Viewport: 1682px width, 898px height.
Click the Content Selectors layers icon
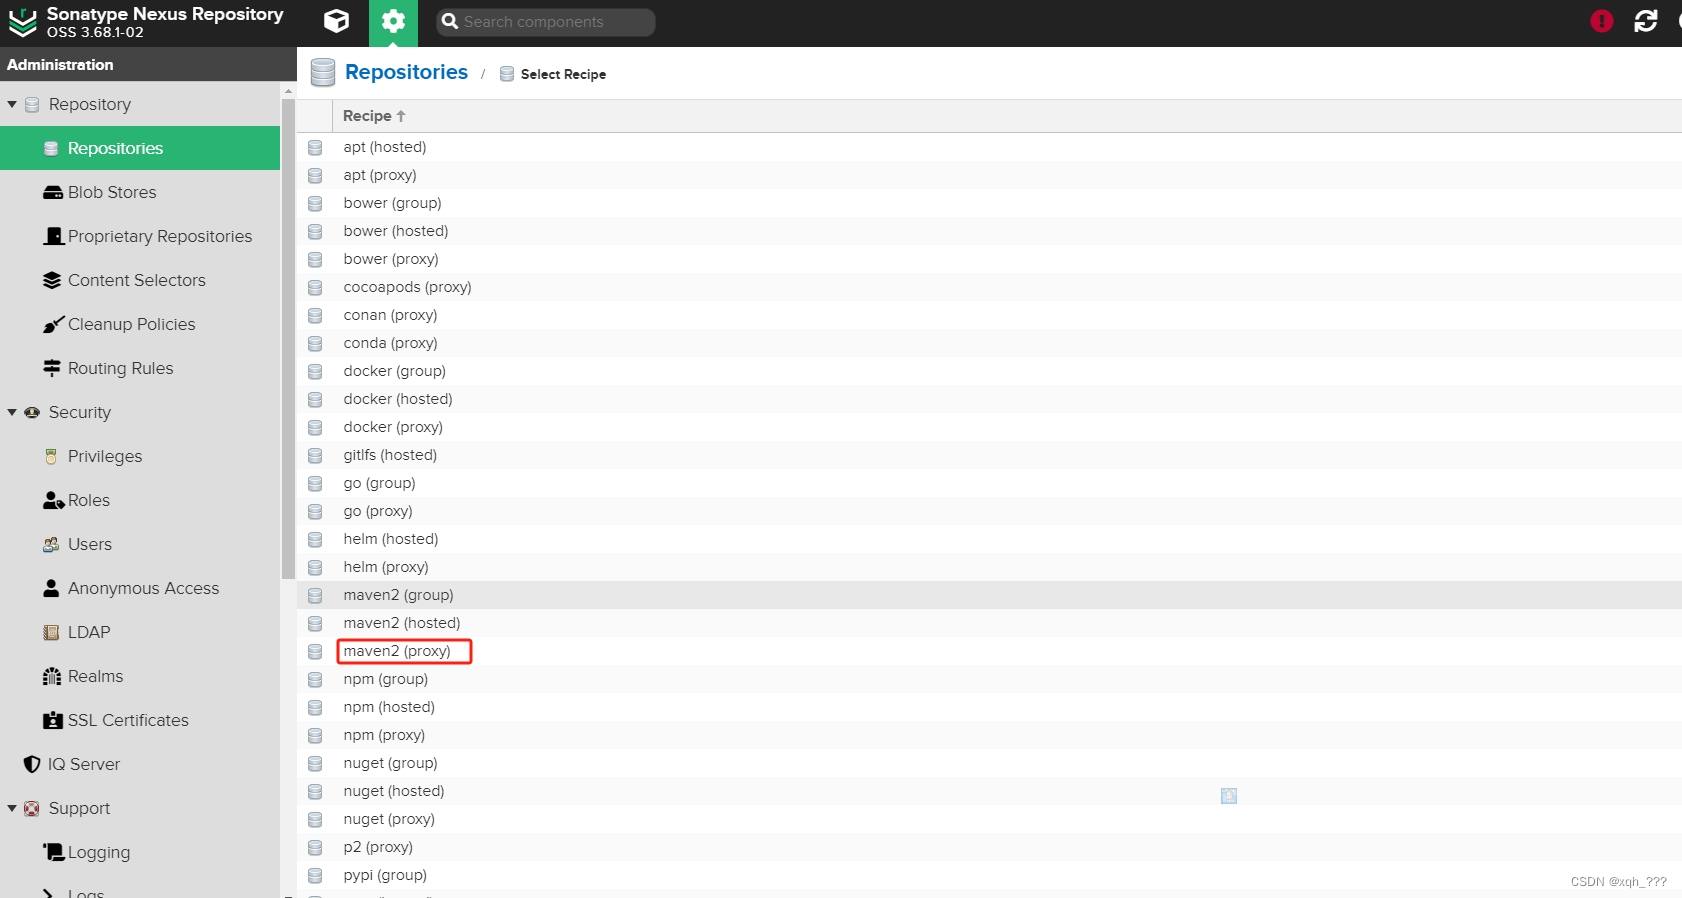(53, 280)
